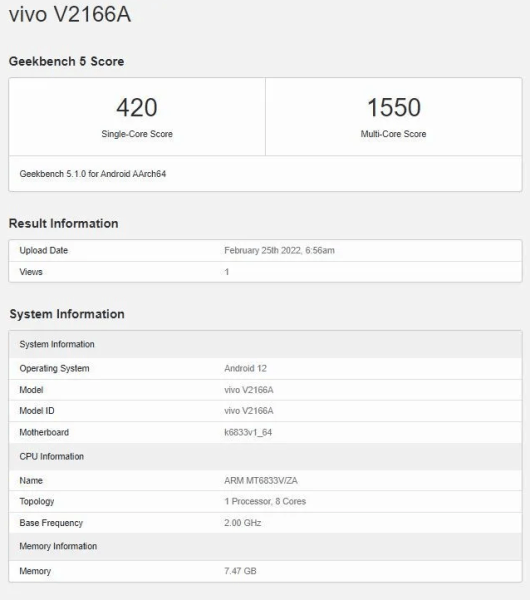The image size is (530, 600).
Task: Click the Model value vivo V2166A
Action: pyautogui.click(x=249, y=390)
